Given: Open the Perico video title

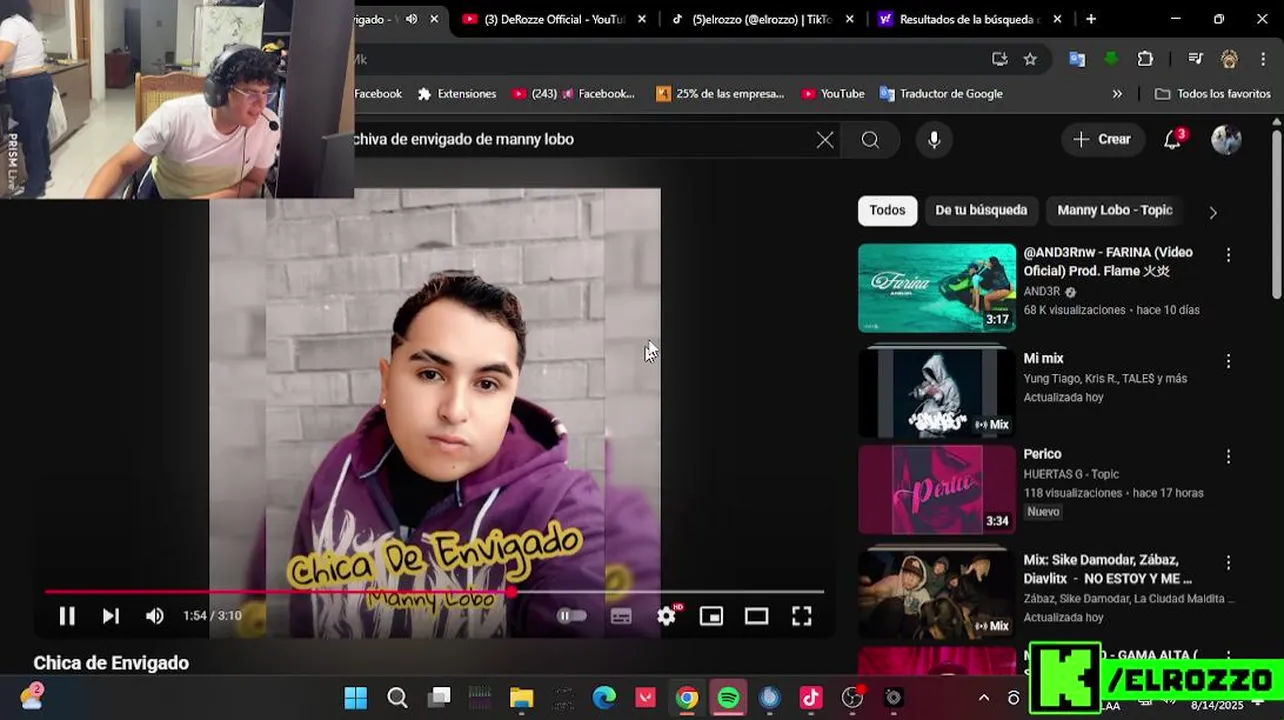Looking at the screenshot, I should tap(1042, 454).
